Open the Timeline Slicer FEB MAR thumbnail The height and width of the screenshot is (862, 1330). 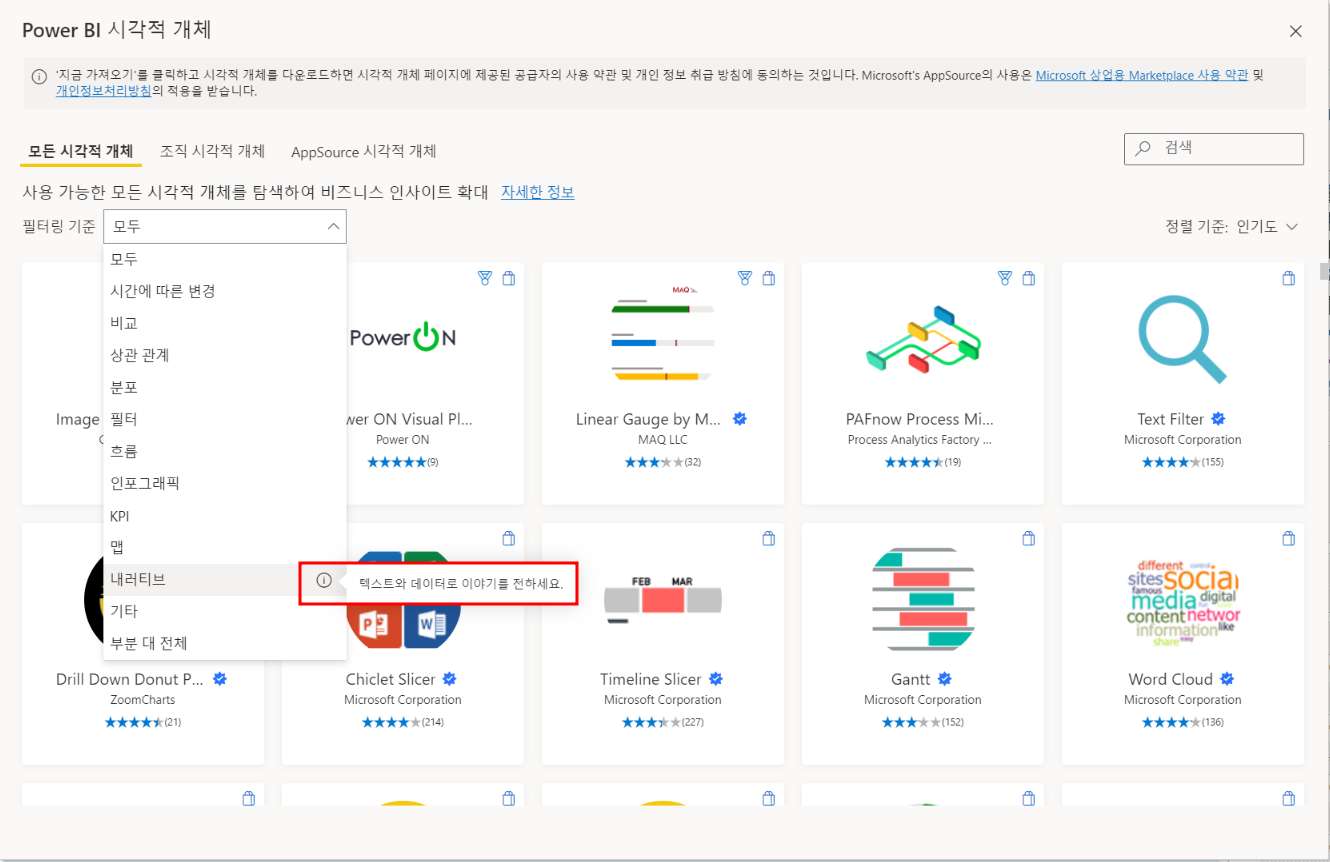click(x=663, y=599)
